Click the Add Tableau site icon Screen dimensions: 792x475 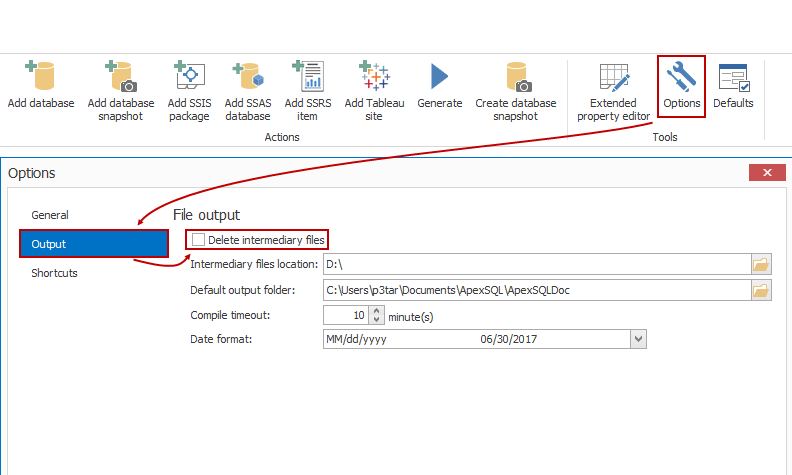point(374,78)
